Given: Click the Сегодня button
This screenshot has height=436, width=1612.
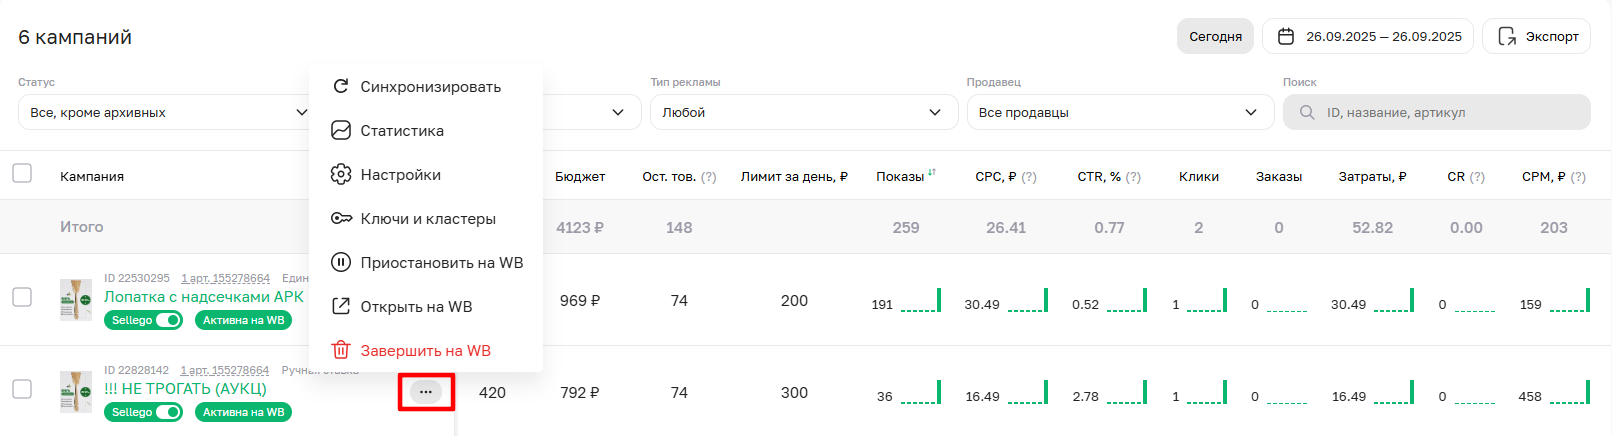Looking at the screenshot, I should [1215, 36].
